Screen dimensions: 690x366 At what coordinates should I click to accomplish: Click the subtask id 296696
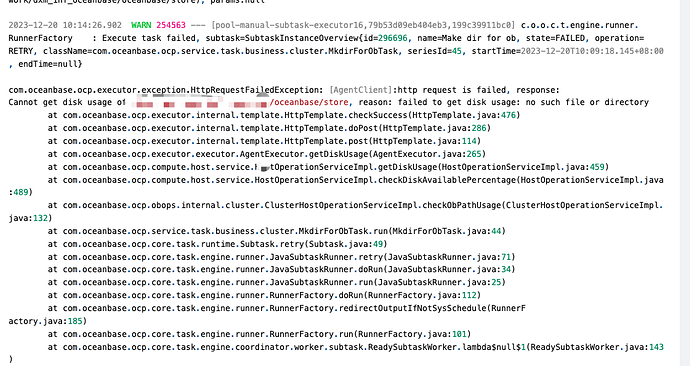(x=393, y=38)
